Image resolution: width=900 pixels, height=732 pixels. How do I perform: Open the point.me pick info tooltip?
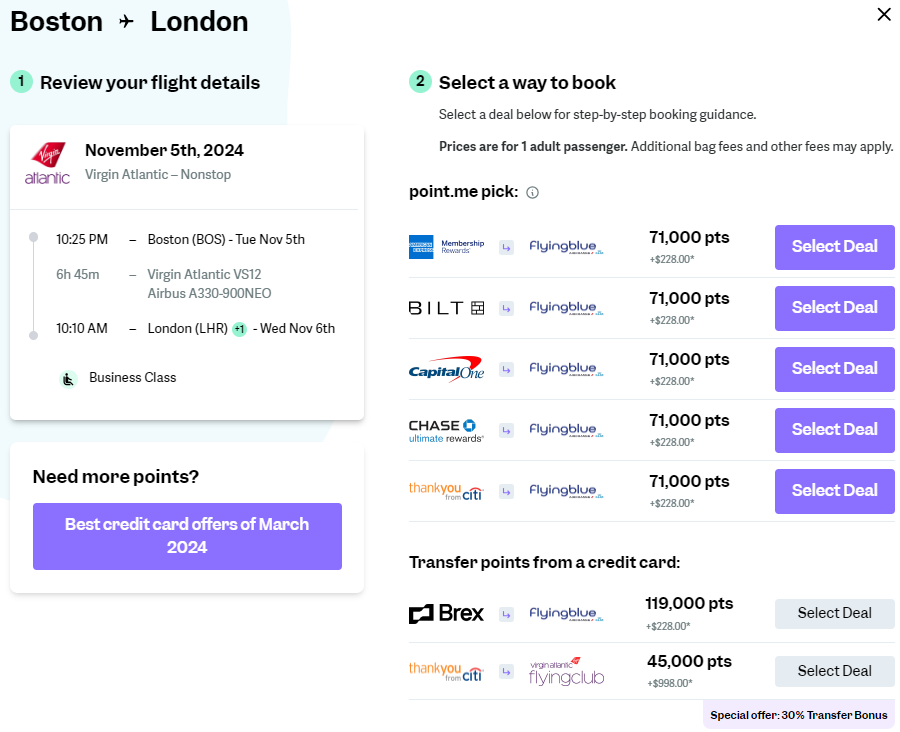tap(531, 192)
